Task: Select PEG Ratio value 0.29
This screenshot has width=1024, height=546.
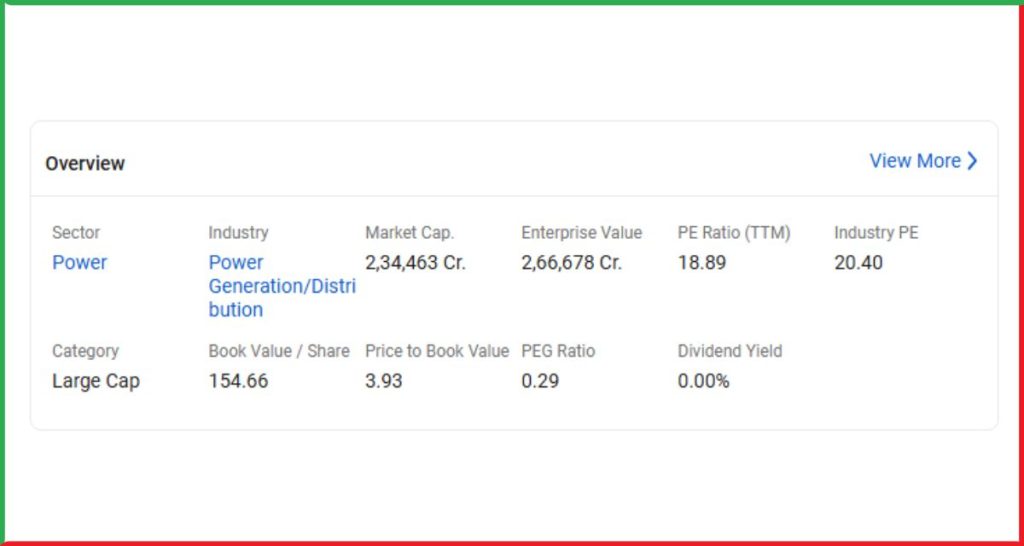Action: pyautogui.click(x=540, y=381)
